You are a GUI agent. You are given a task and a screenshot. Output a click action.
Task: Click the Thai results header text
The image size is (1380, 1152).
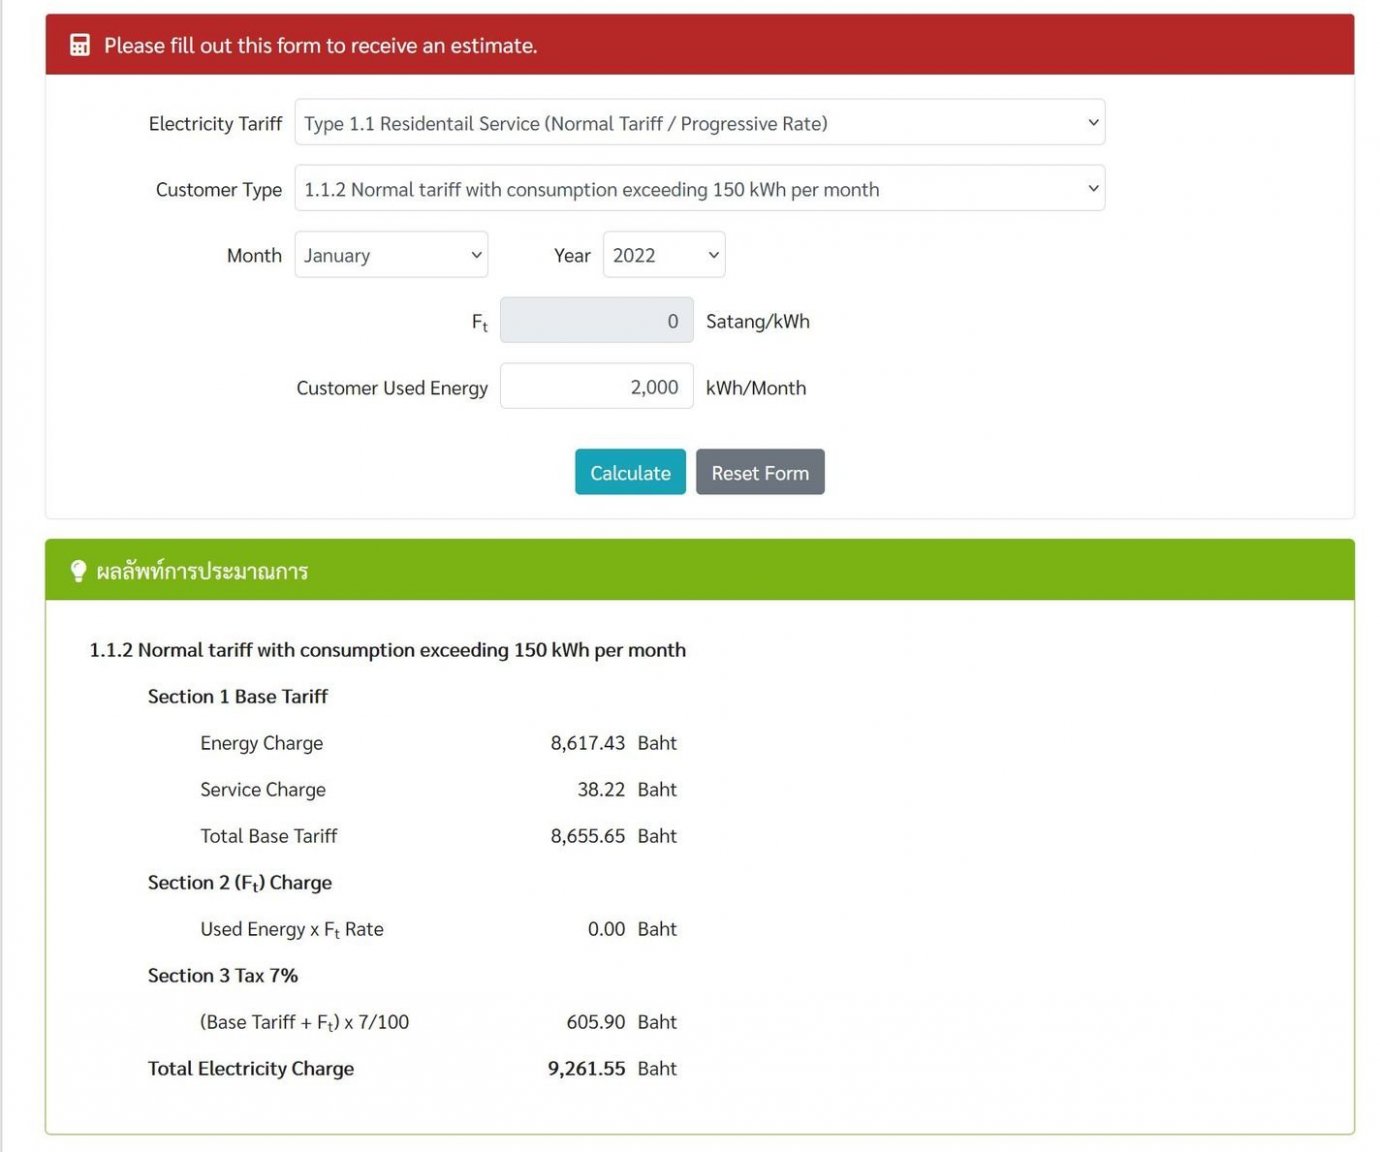[202, 571]
